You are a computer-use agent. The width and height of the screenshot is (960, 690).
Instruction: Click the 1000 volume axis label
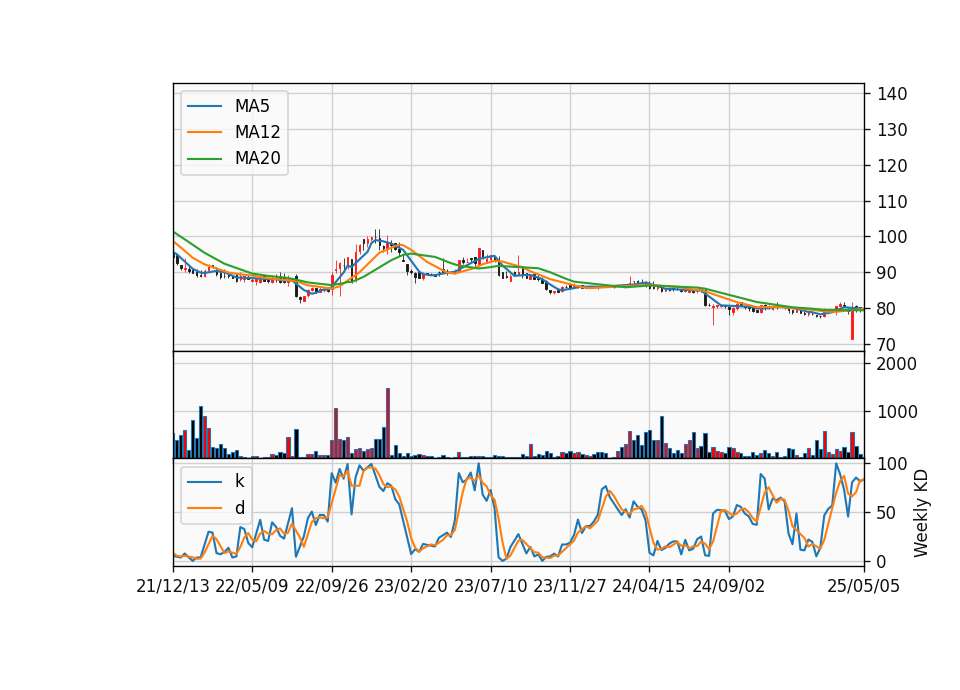click(x=897, y=412)
